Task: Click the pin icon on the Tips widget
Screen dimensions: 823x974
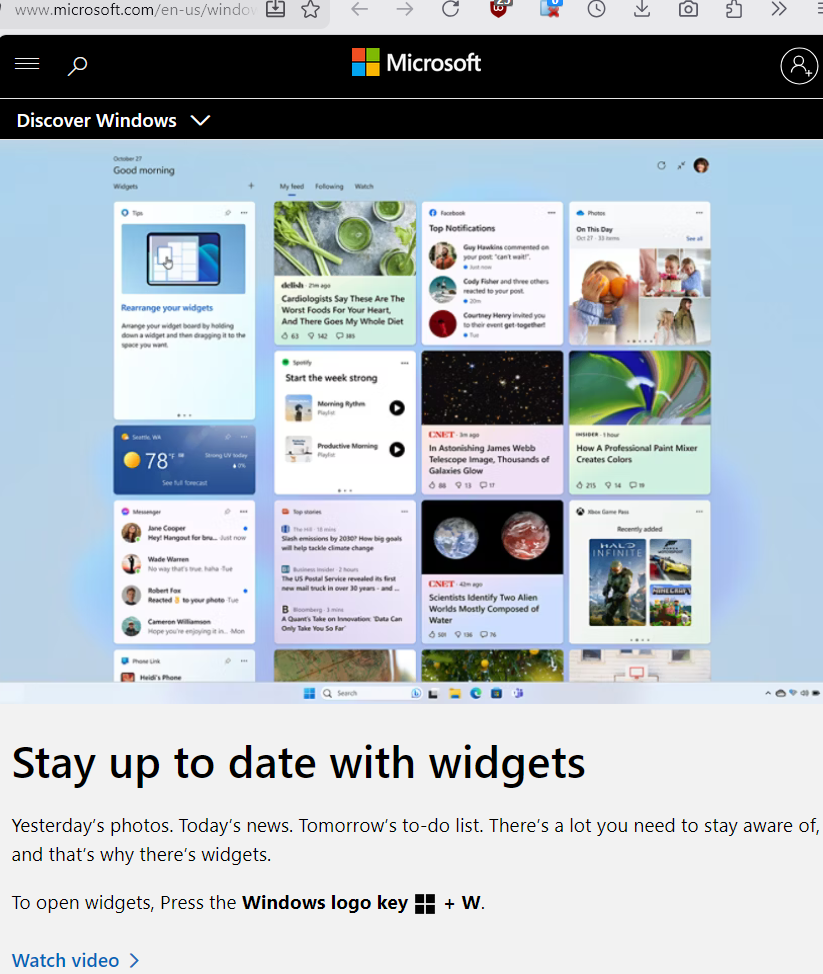Action: tap(228, 212)
